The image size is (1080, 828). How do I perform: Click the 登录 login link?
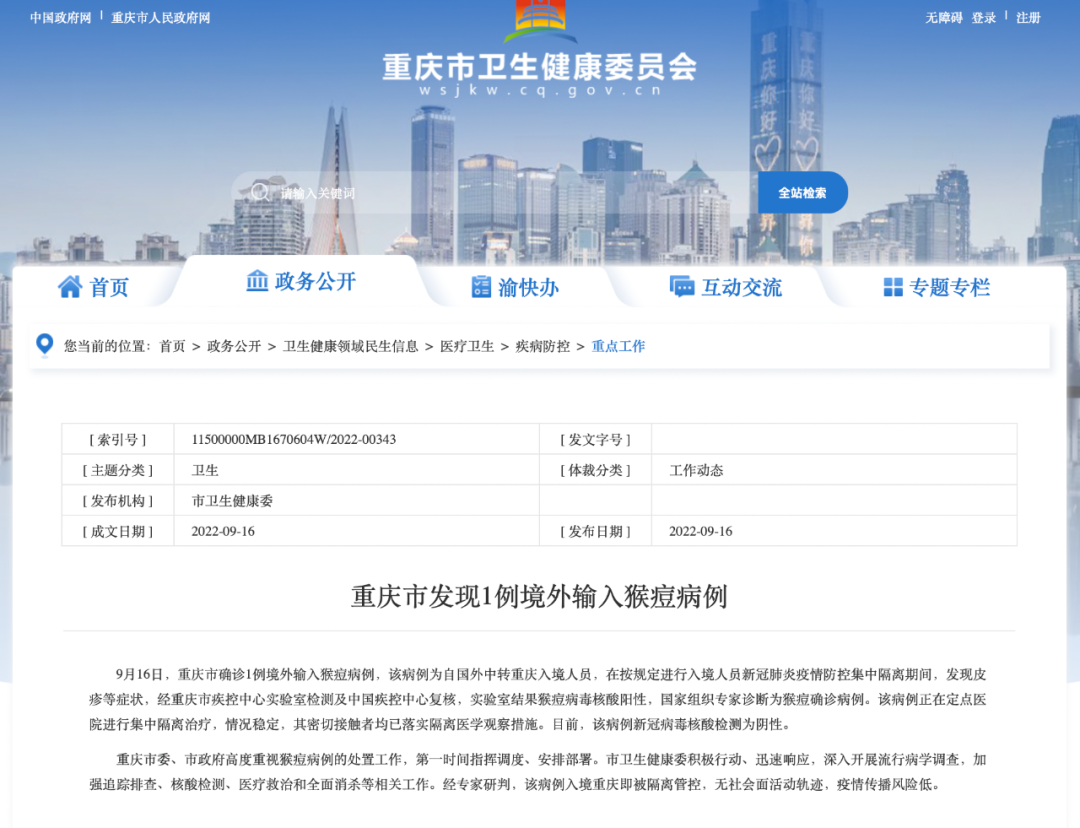[x=984, y=18]
